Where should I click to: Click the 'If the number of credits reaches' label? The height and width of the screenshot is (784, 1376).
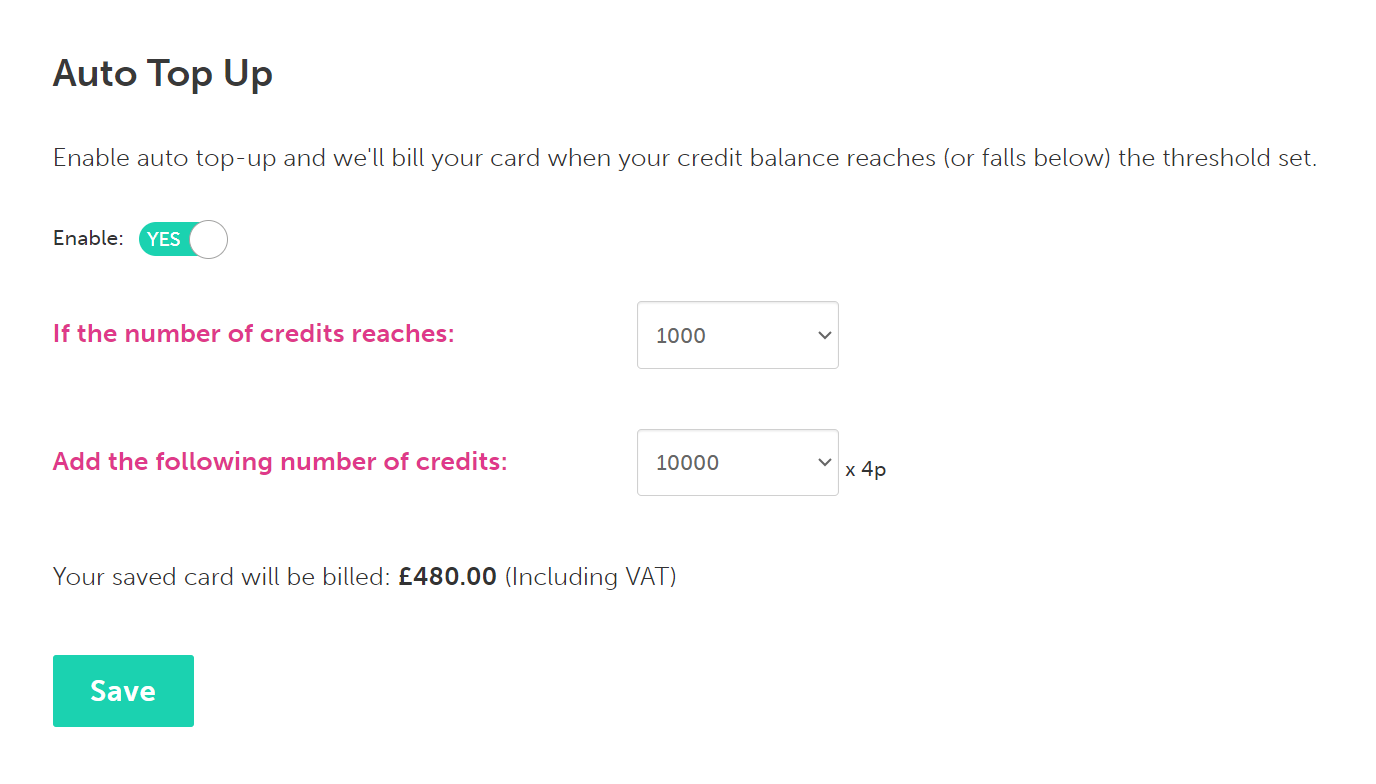coord(253,334)
